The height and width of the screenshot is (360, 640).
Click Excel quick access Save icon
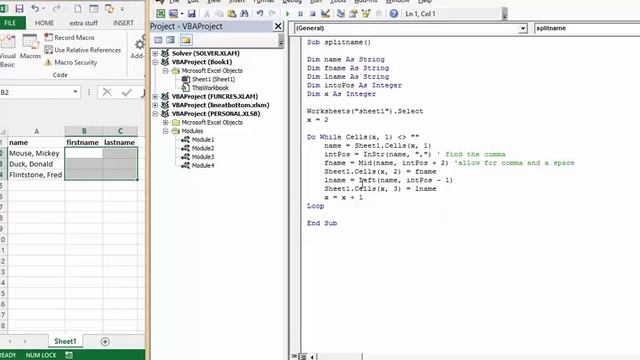(19, 8)
